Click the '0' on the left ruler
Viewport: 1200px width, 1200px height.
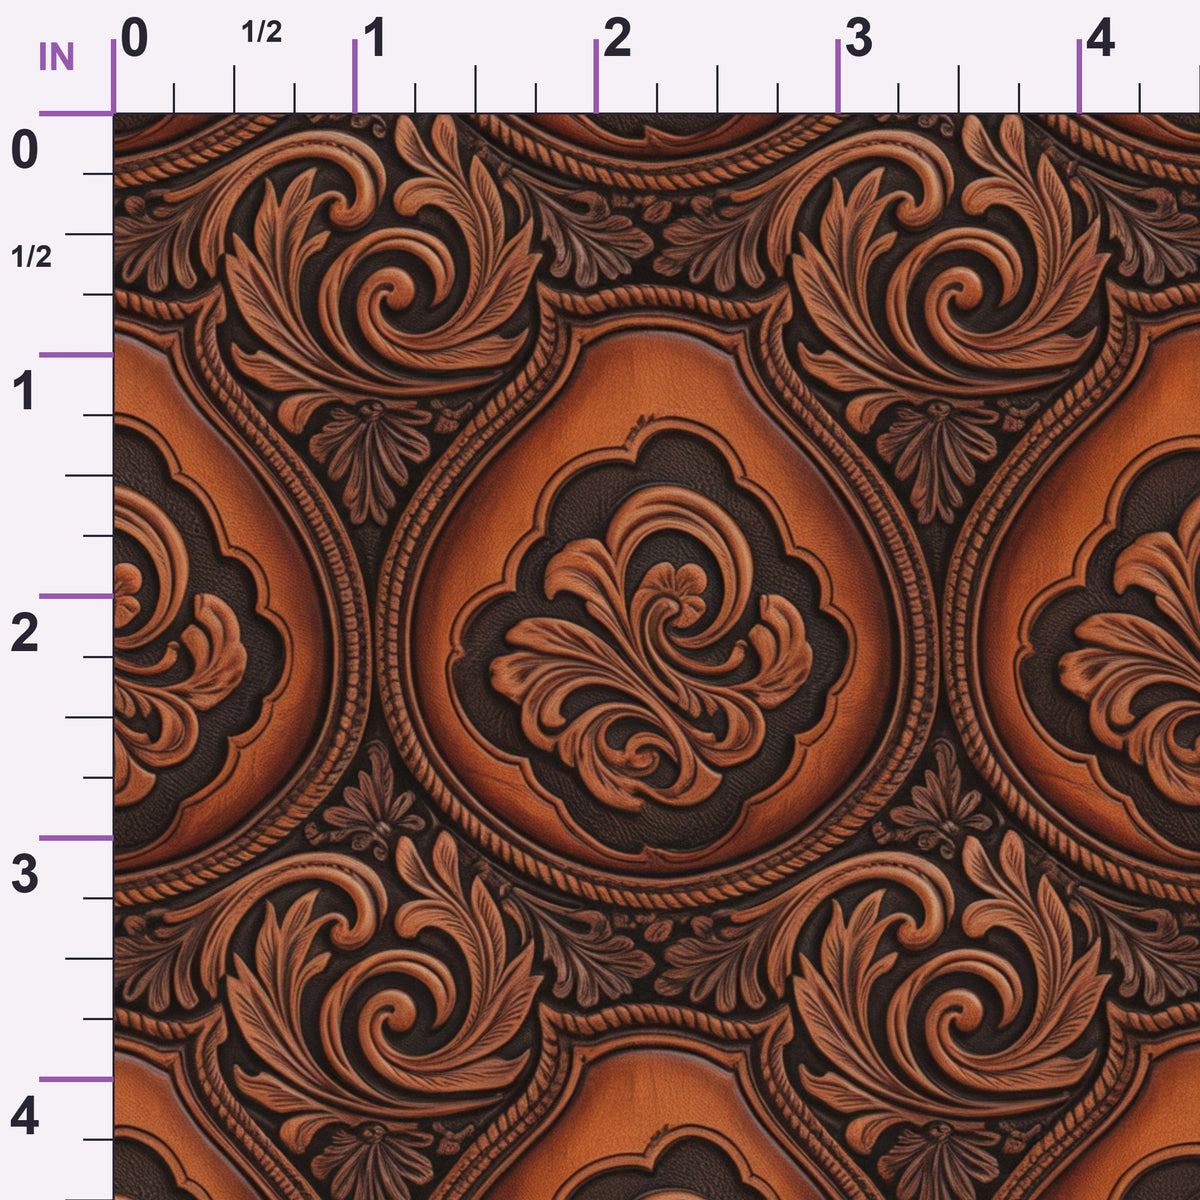pos(25,151)
